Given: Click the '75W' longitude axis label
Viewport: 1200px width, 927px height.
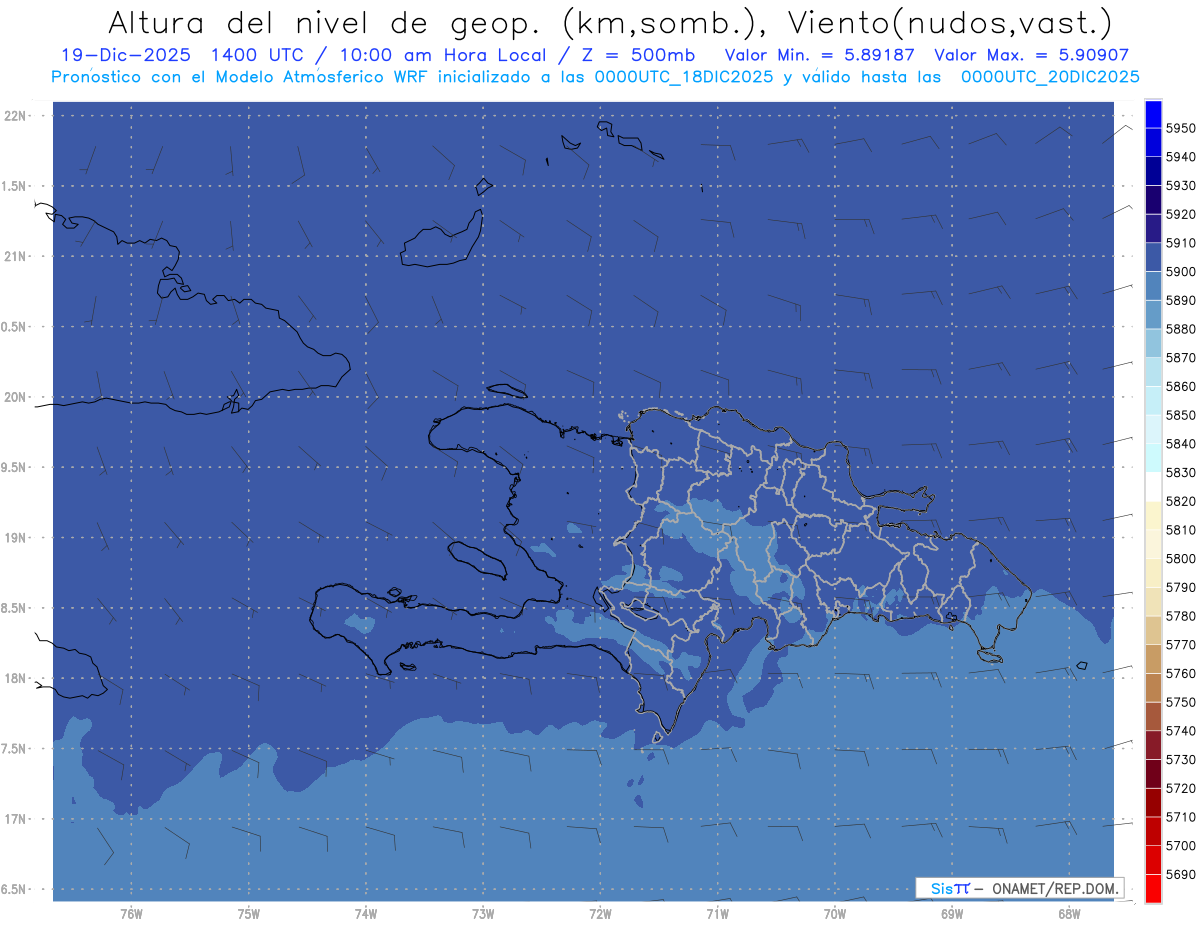Looking at the screenshot, I should click(248, 913).
